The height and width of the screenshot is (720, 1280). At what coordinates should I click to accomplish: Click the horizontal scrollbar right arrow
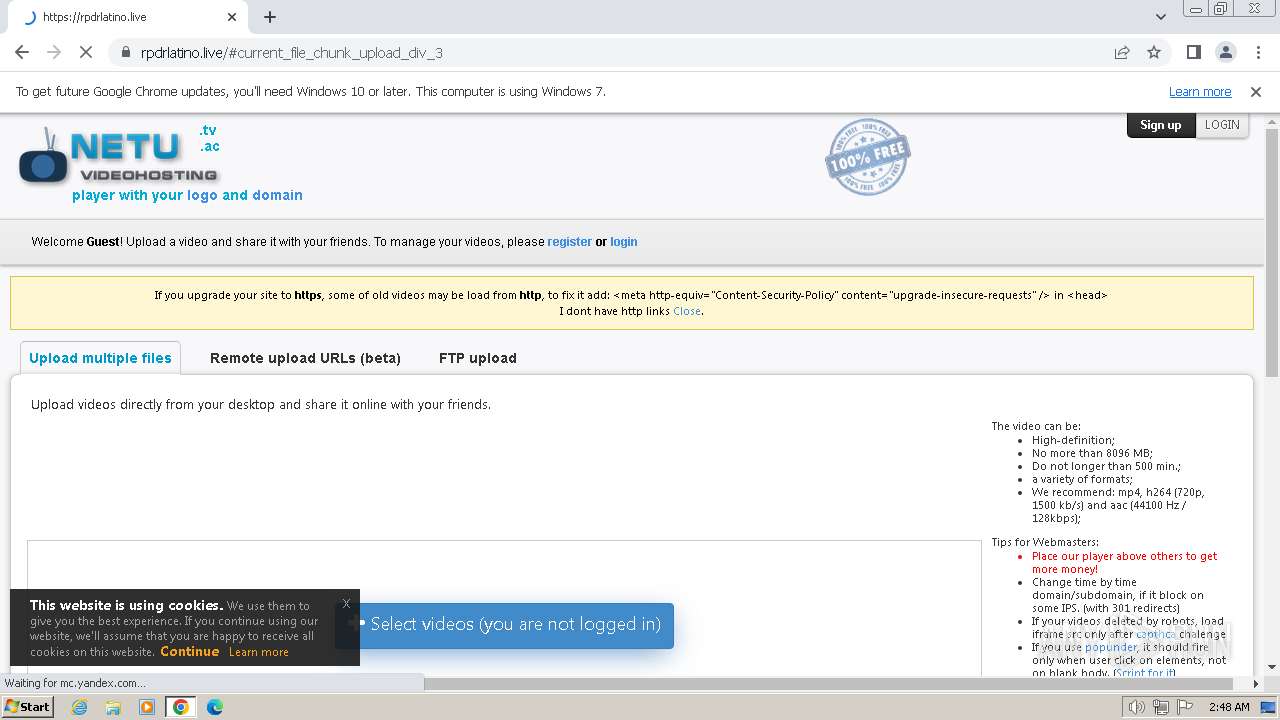coord(1256,684)
